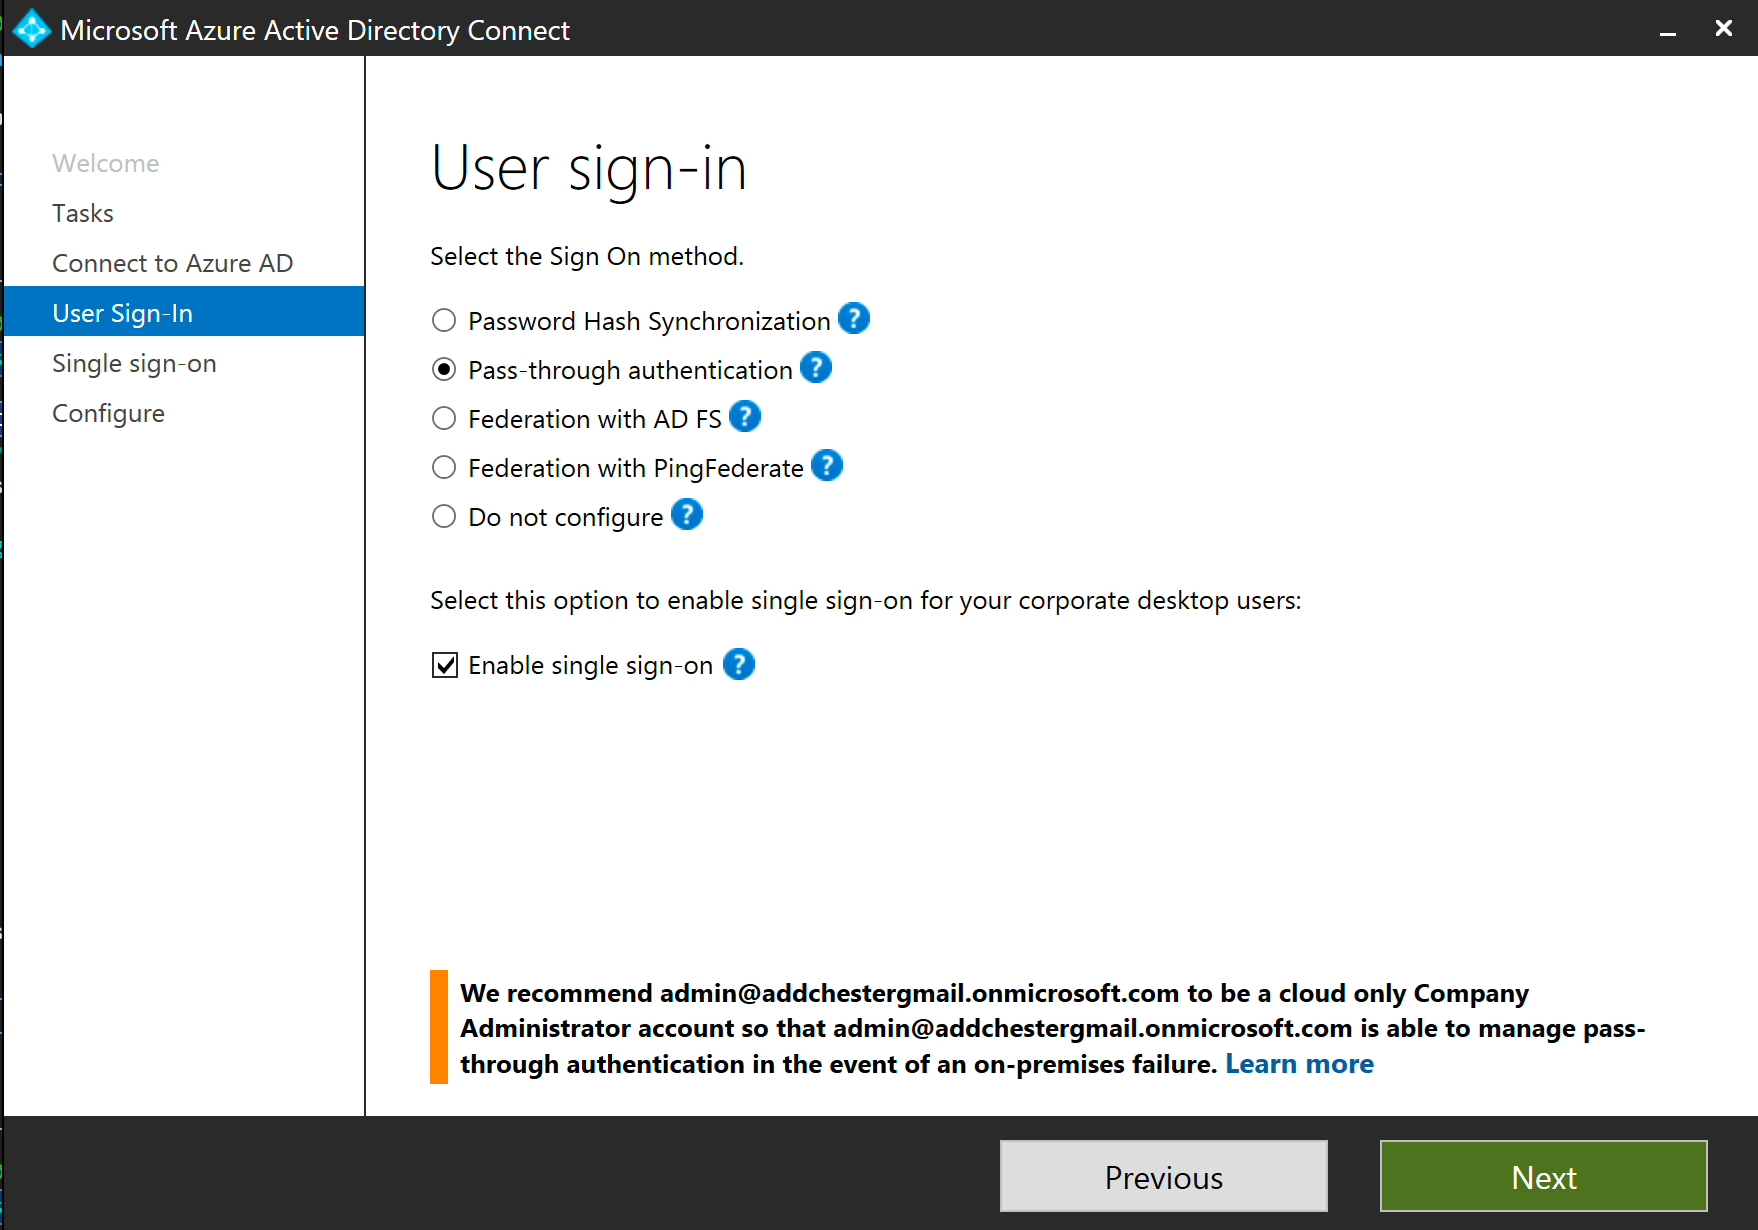
Task: Click the green Next button
Action: click(x=1543, y=1176)
